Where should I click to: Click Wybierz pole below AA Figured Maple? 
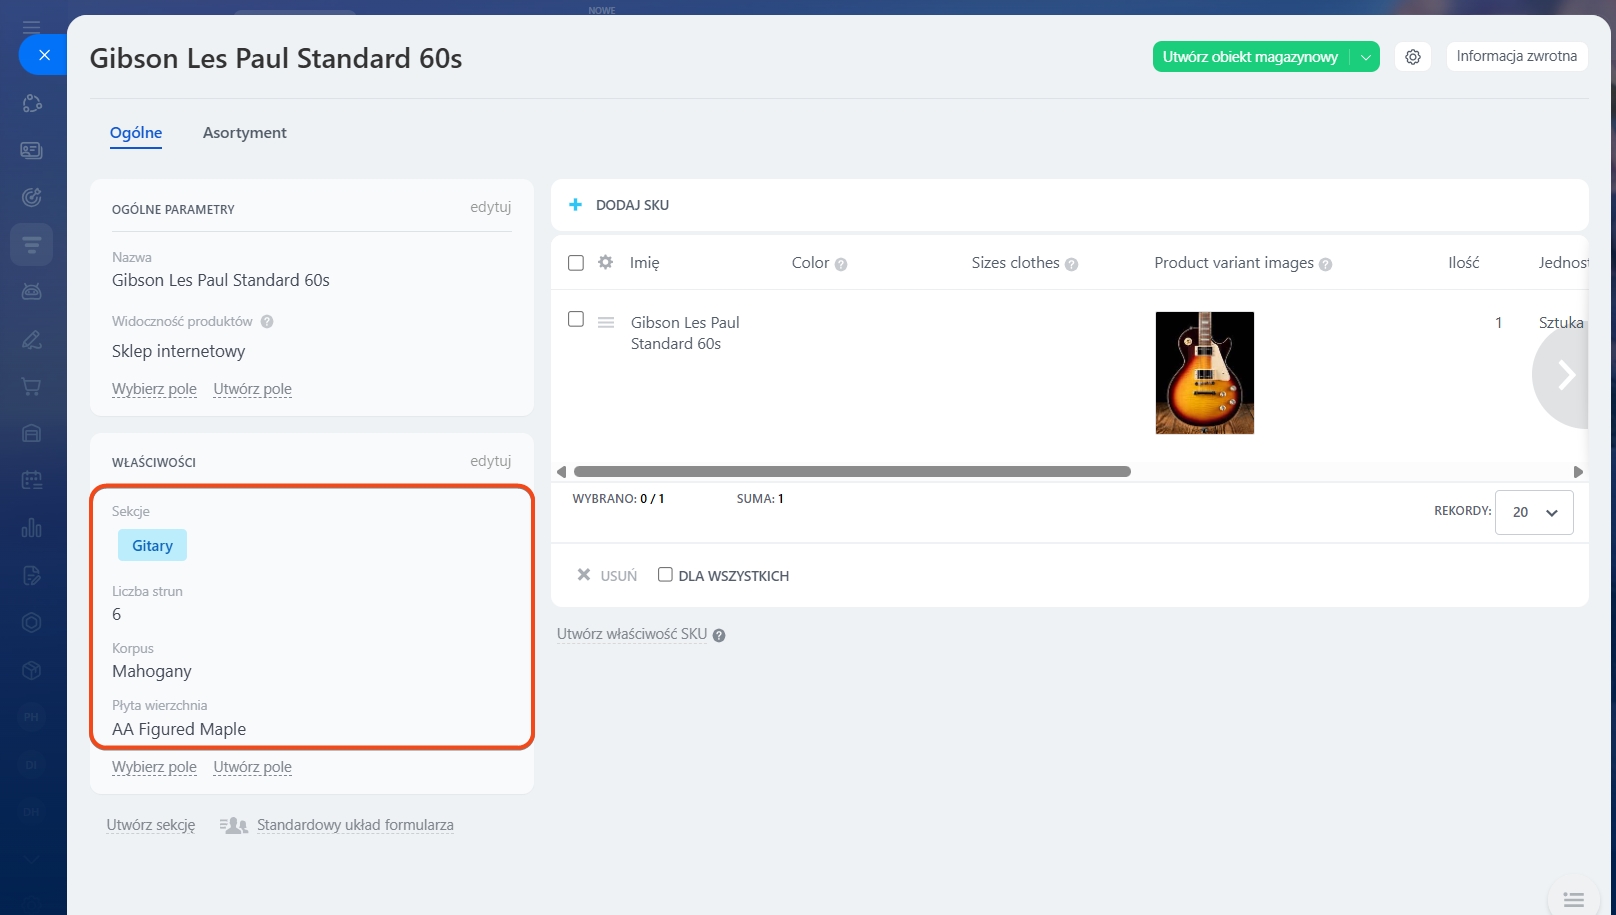tap(154, 767)
